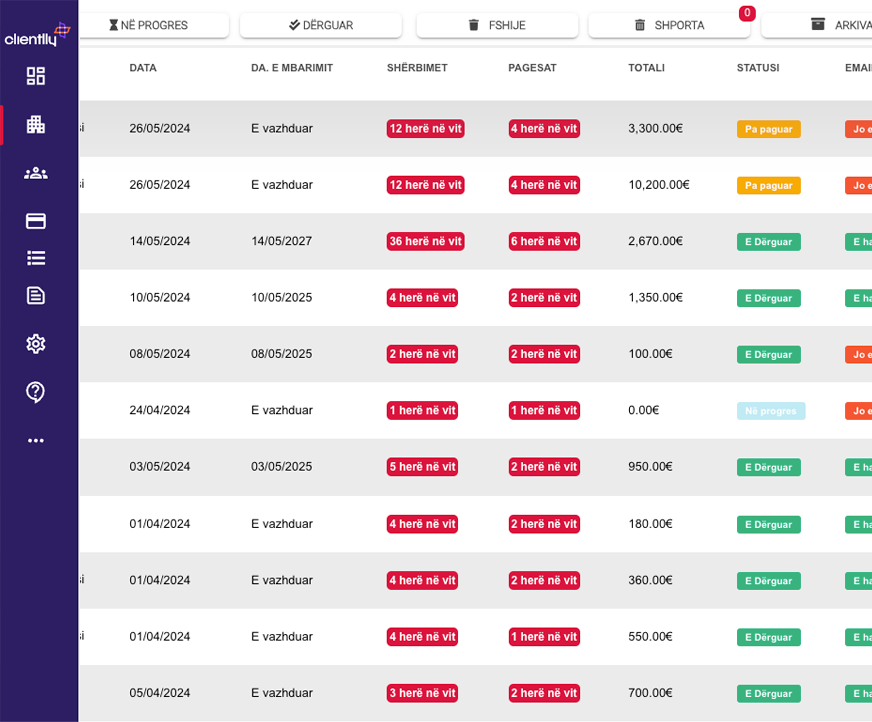Viewport: 872px width, 722px height.
Task: Open the list icon in sidebar
Action: coord(36,258)
